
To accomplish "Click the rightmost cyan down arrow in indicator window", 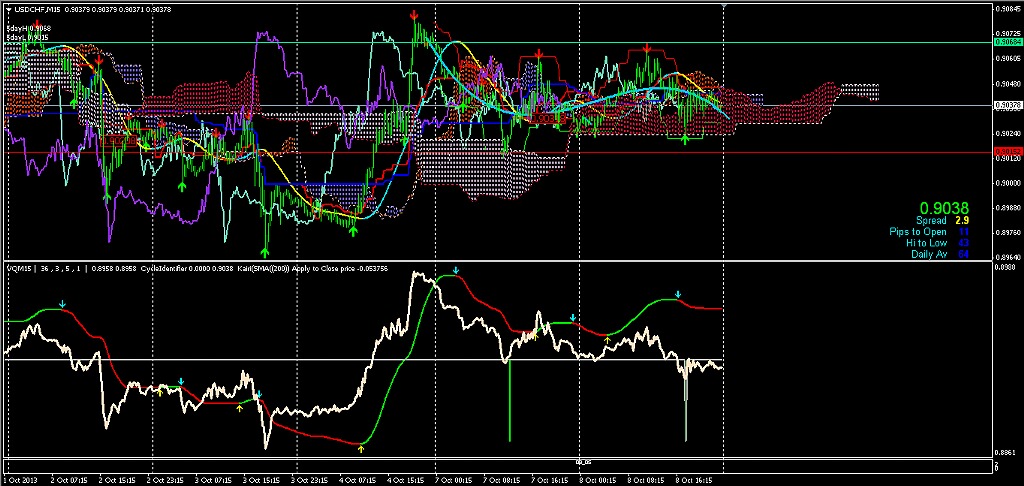I will pos(678,294).
